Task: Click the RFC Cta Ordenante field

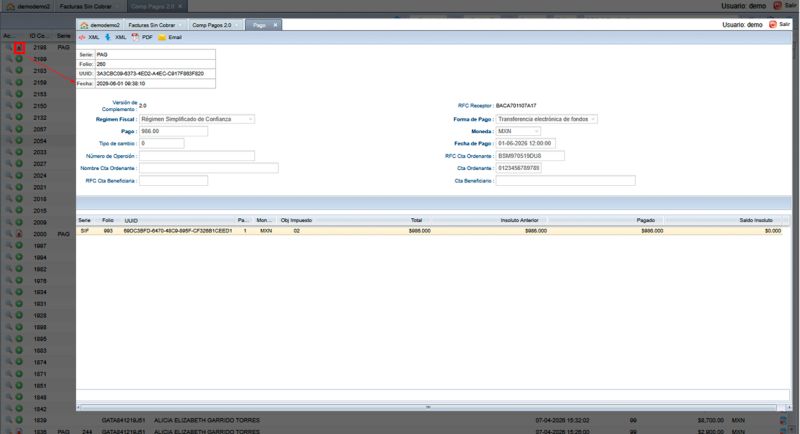Action: click(x=530, y=156)
